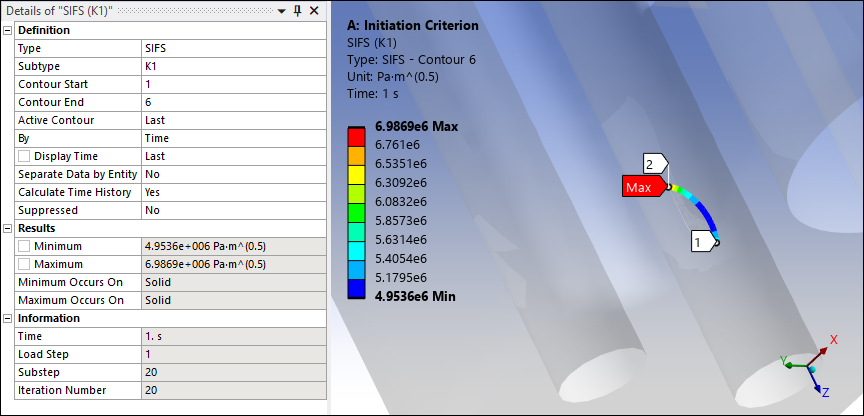Open the Details panel window position arrow
864x416 pixels.
tap(281, 10)
